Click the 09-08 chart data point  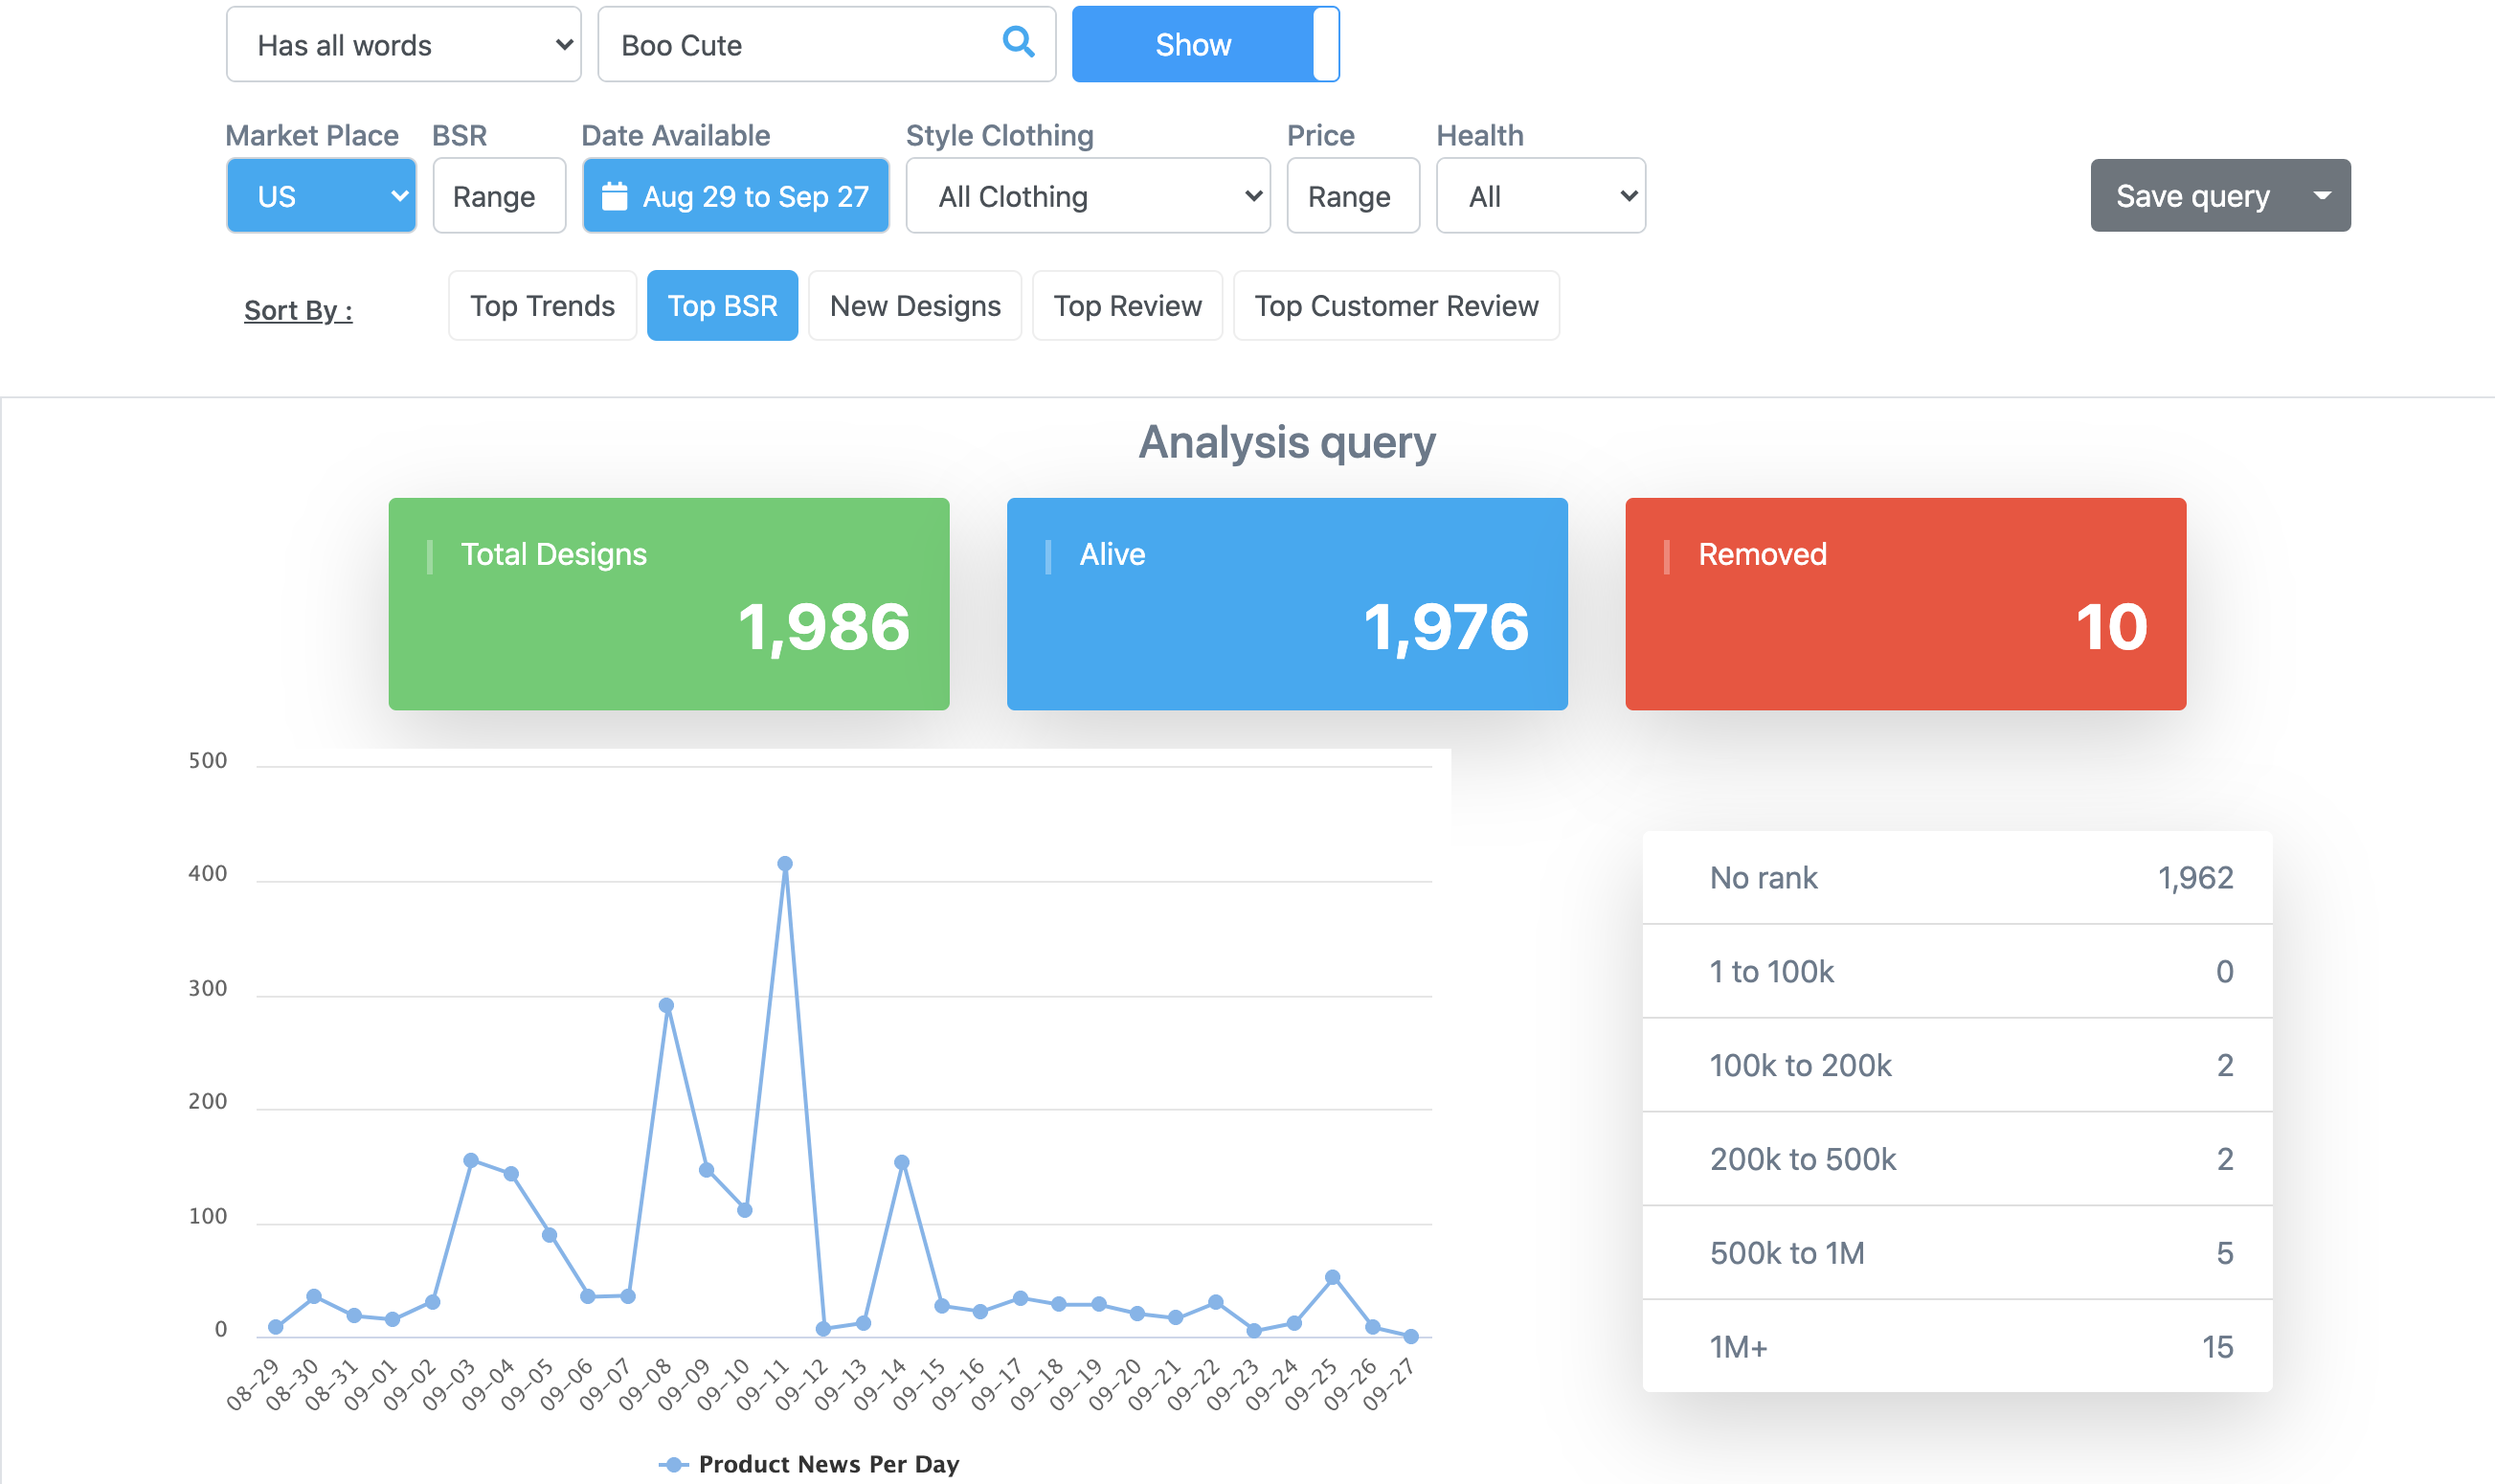point(667,1005)
